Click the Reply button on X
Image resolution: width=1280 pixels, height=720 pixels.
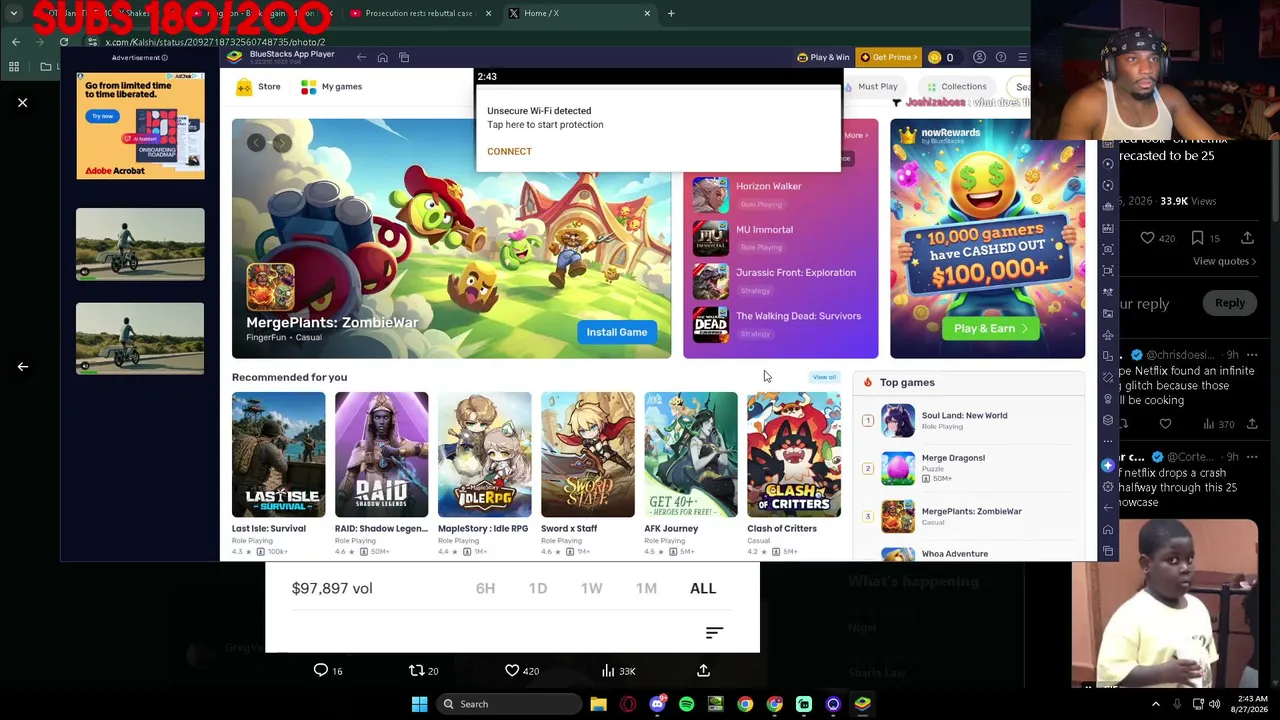1230,304
